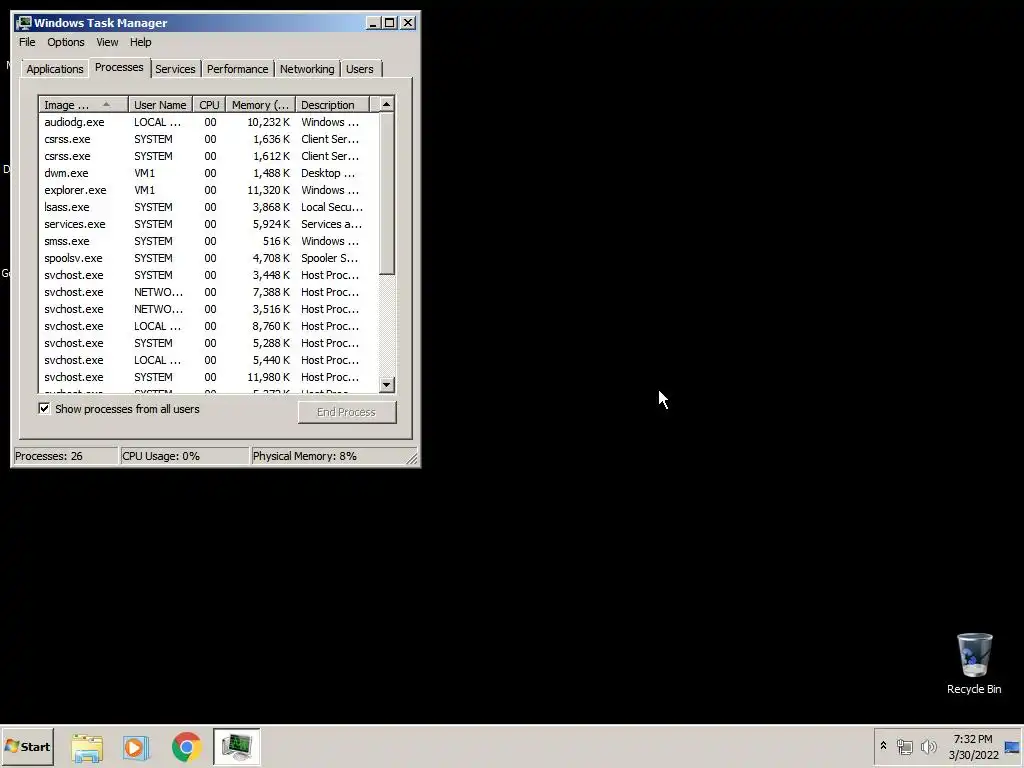
Task: Select svchost.exe using 5,288 K
Action: coord(208,343)
